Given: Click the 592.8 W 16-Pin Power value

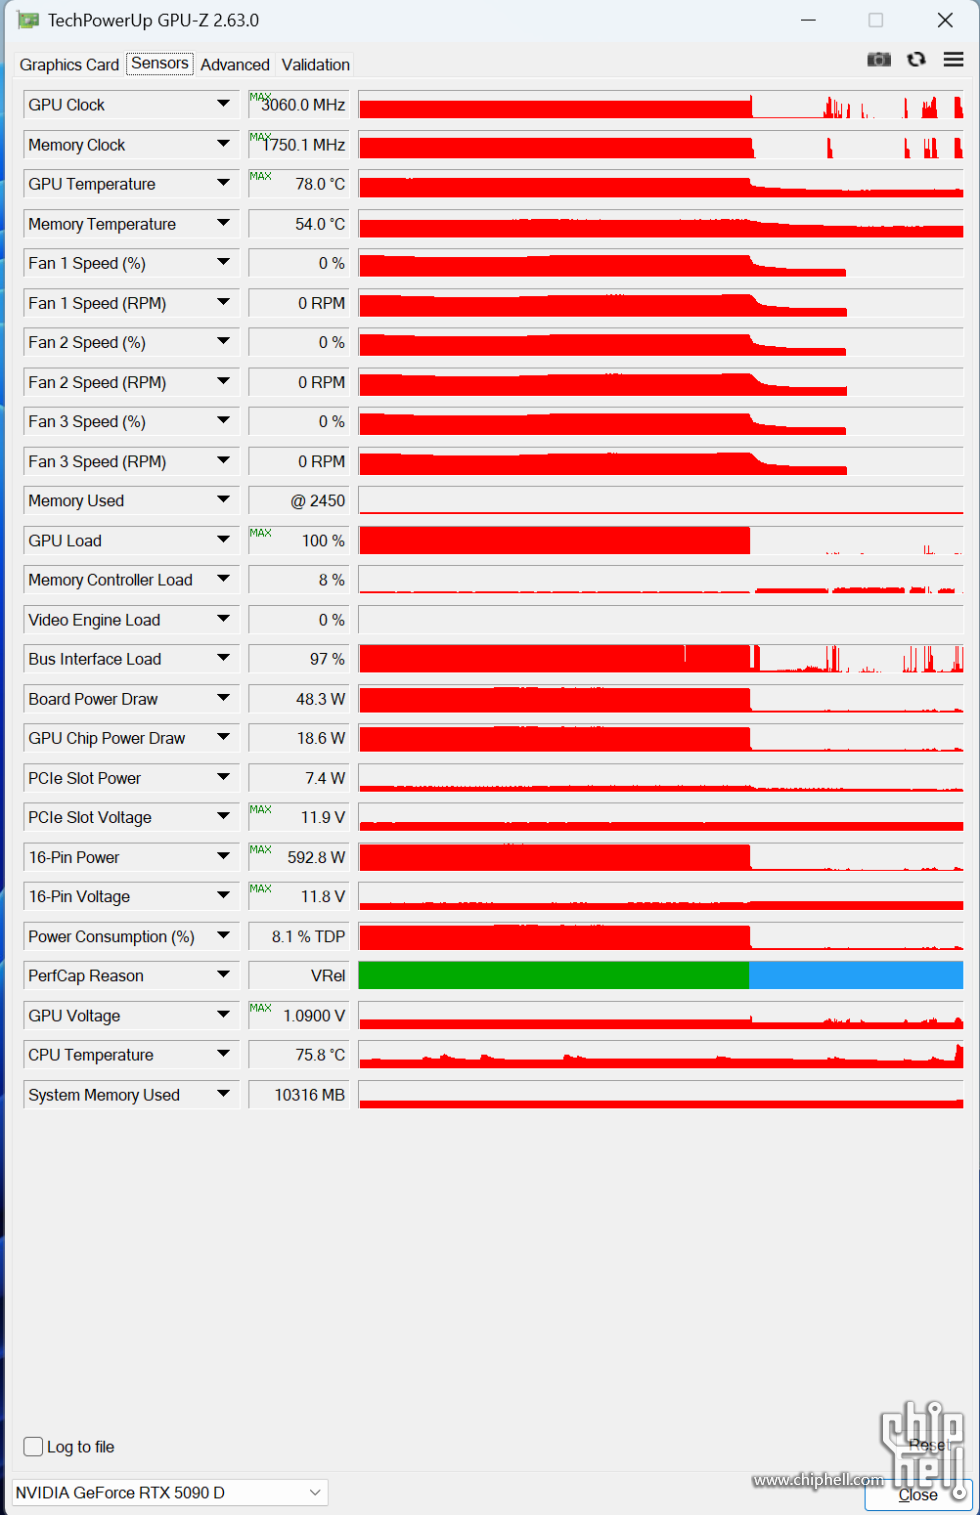Looking at the screenshot, I should tap(298, 857).
